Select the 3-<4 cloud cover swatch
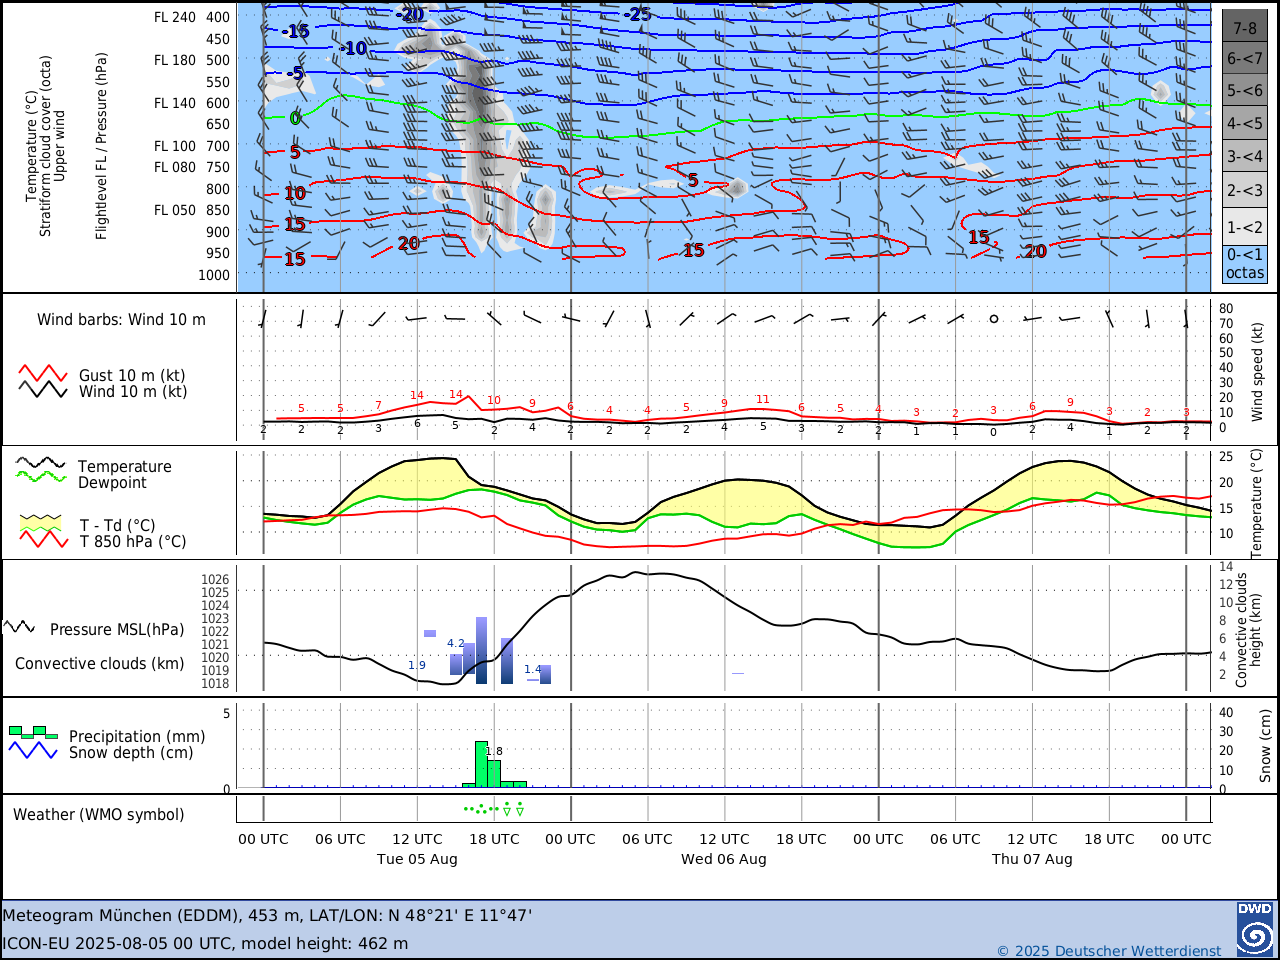Image resolution: width=1280 pixels, height=960 pixels. tap(1245, 156)
